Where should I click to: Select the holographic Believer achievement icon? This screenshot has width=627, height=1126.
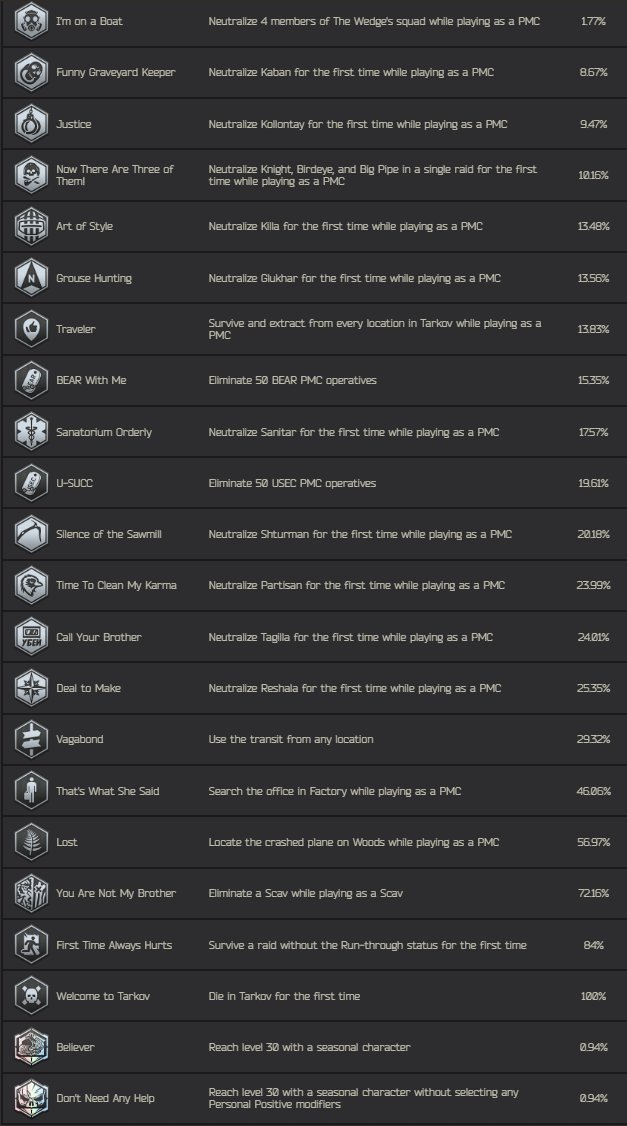click(32, 1047)
